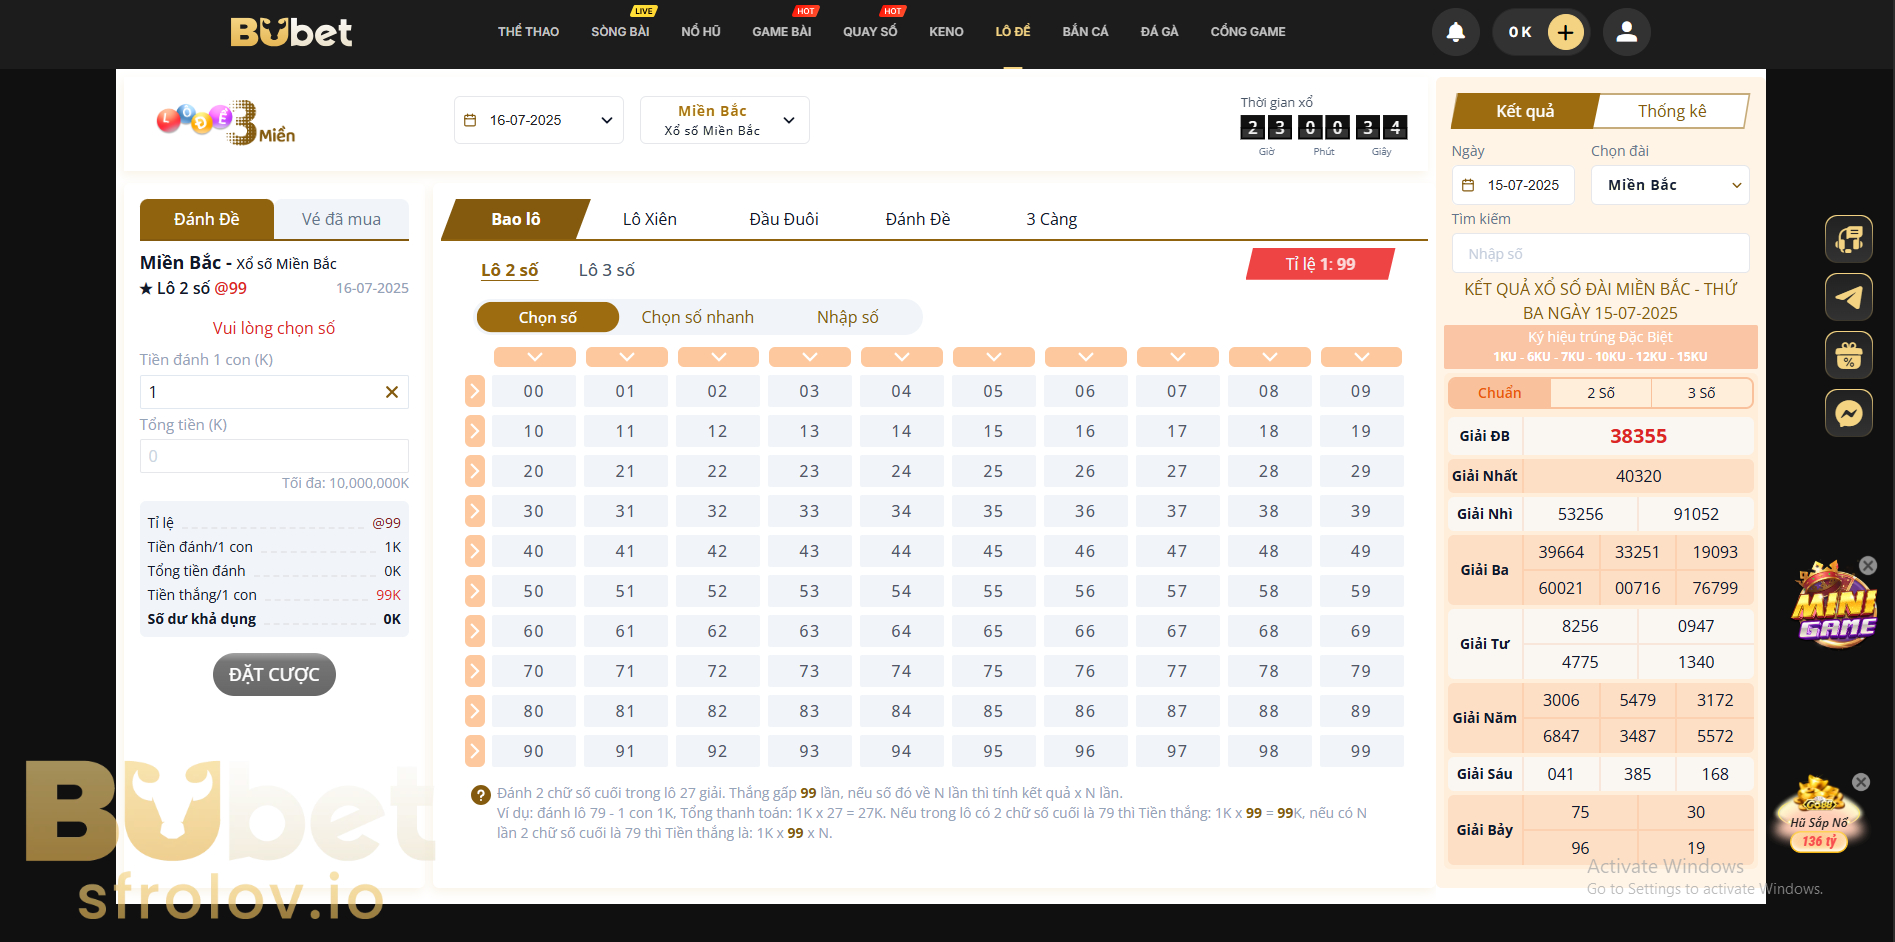Viewport: 1895px width, 942px height.
Task: Switch to Chọn số nhanh mode
Action: click(698, 317)
